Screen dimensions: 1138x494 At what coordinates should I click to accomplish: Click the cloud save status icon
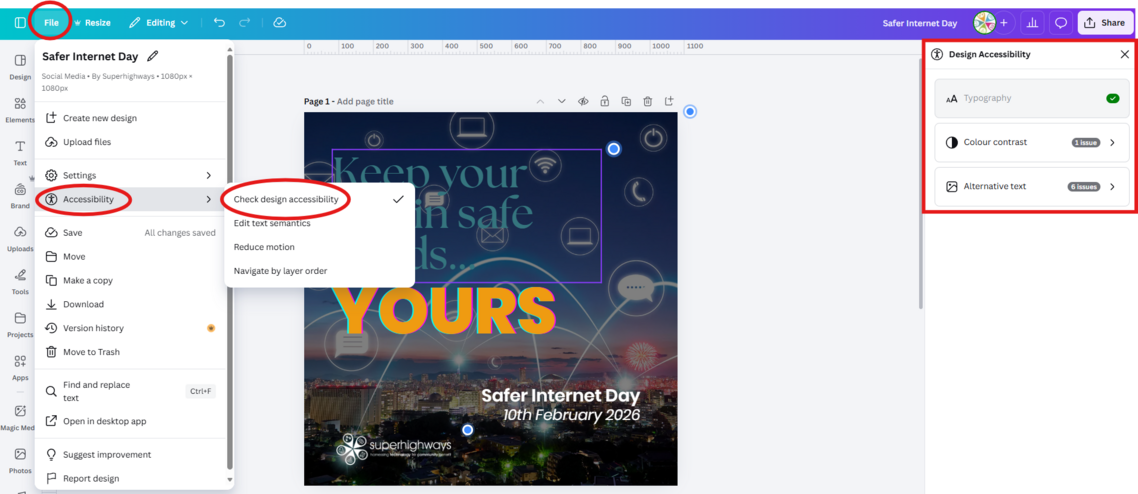[279, 22]
